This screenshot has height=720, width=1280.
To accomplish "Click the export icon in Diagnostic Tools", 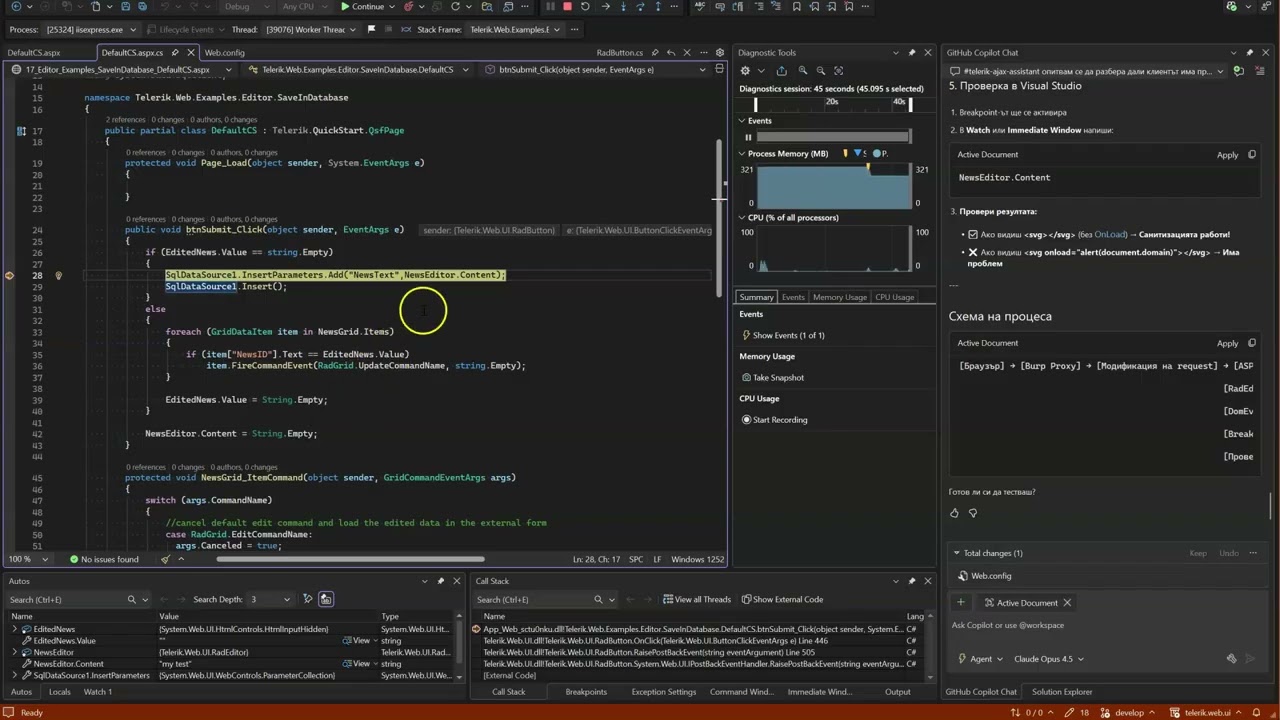I will (781, 71).
